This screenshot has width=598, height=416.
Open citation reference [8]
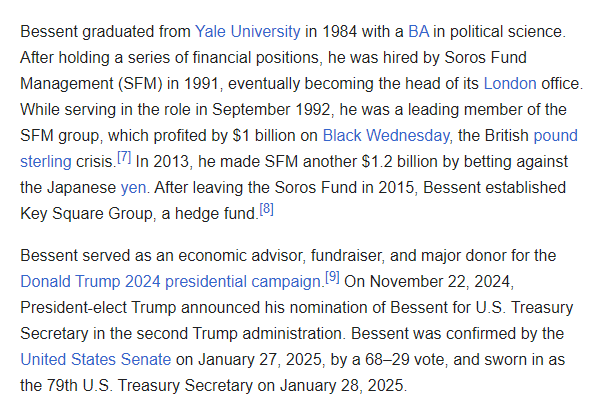click(267, 209)
